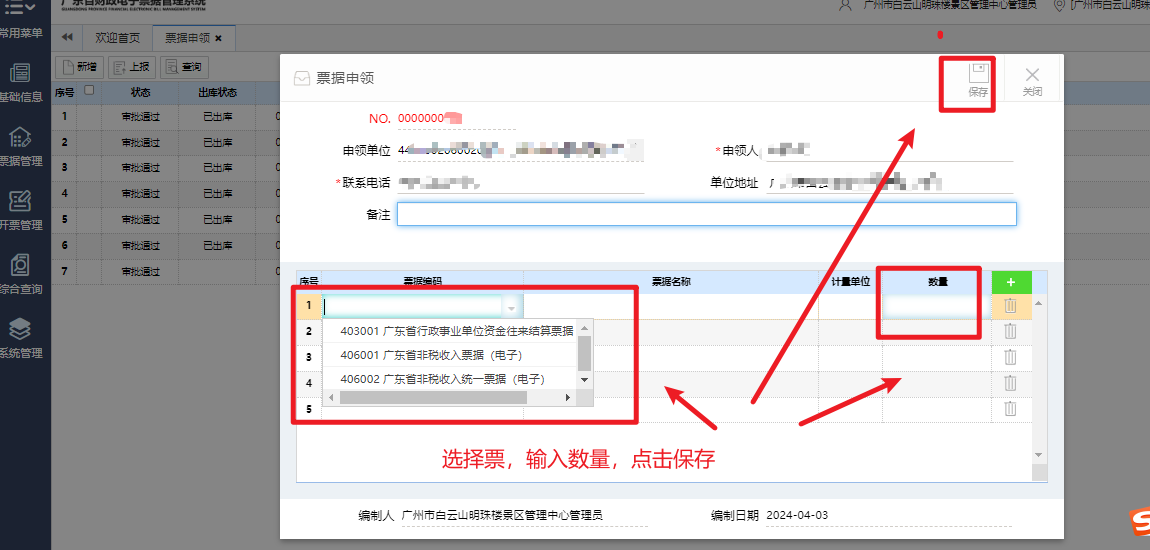This screenshot has width=1150, height=550.
Task: Expand the 票据编码 combo box dropdown arrow
Action: point(512,307)
